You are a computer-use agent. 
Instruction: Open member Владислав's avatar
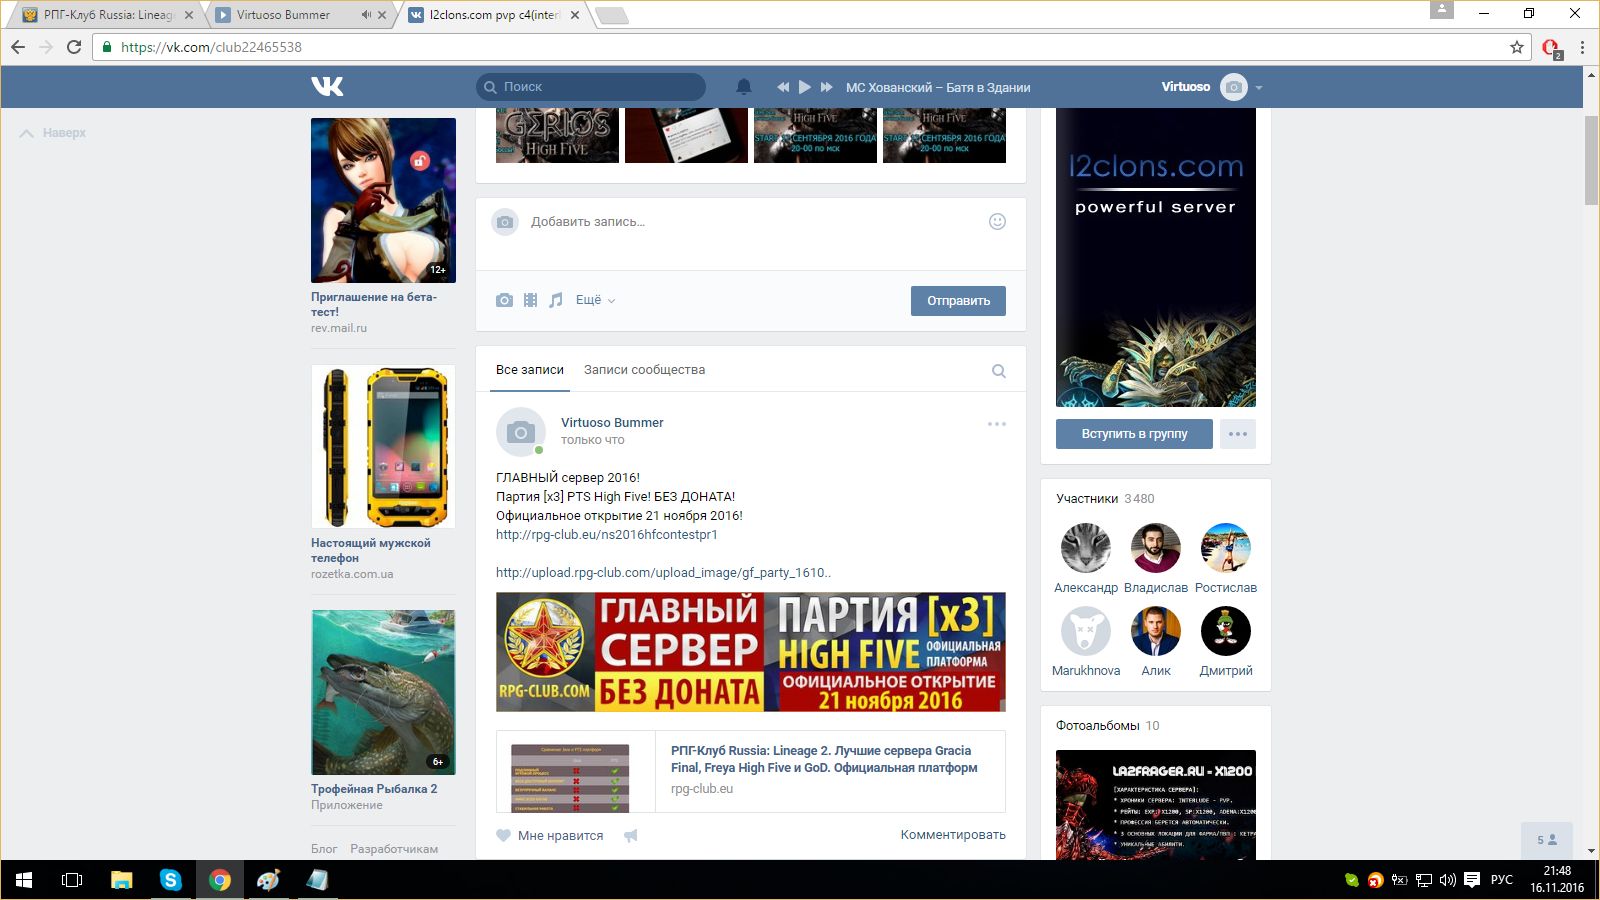coord(1156,548)
